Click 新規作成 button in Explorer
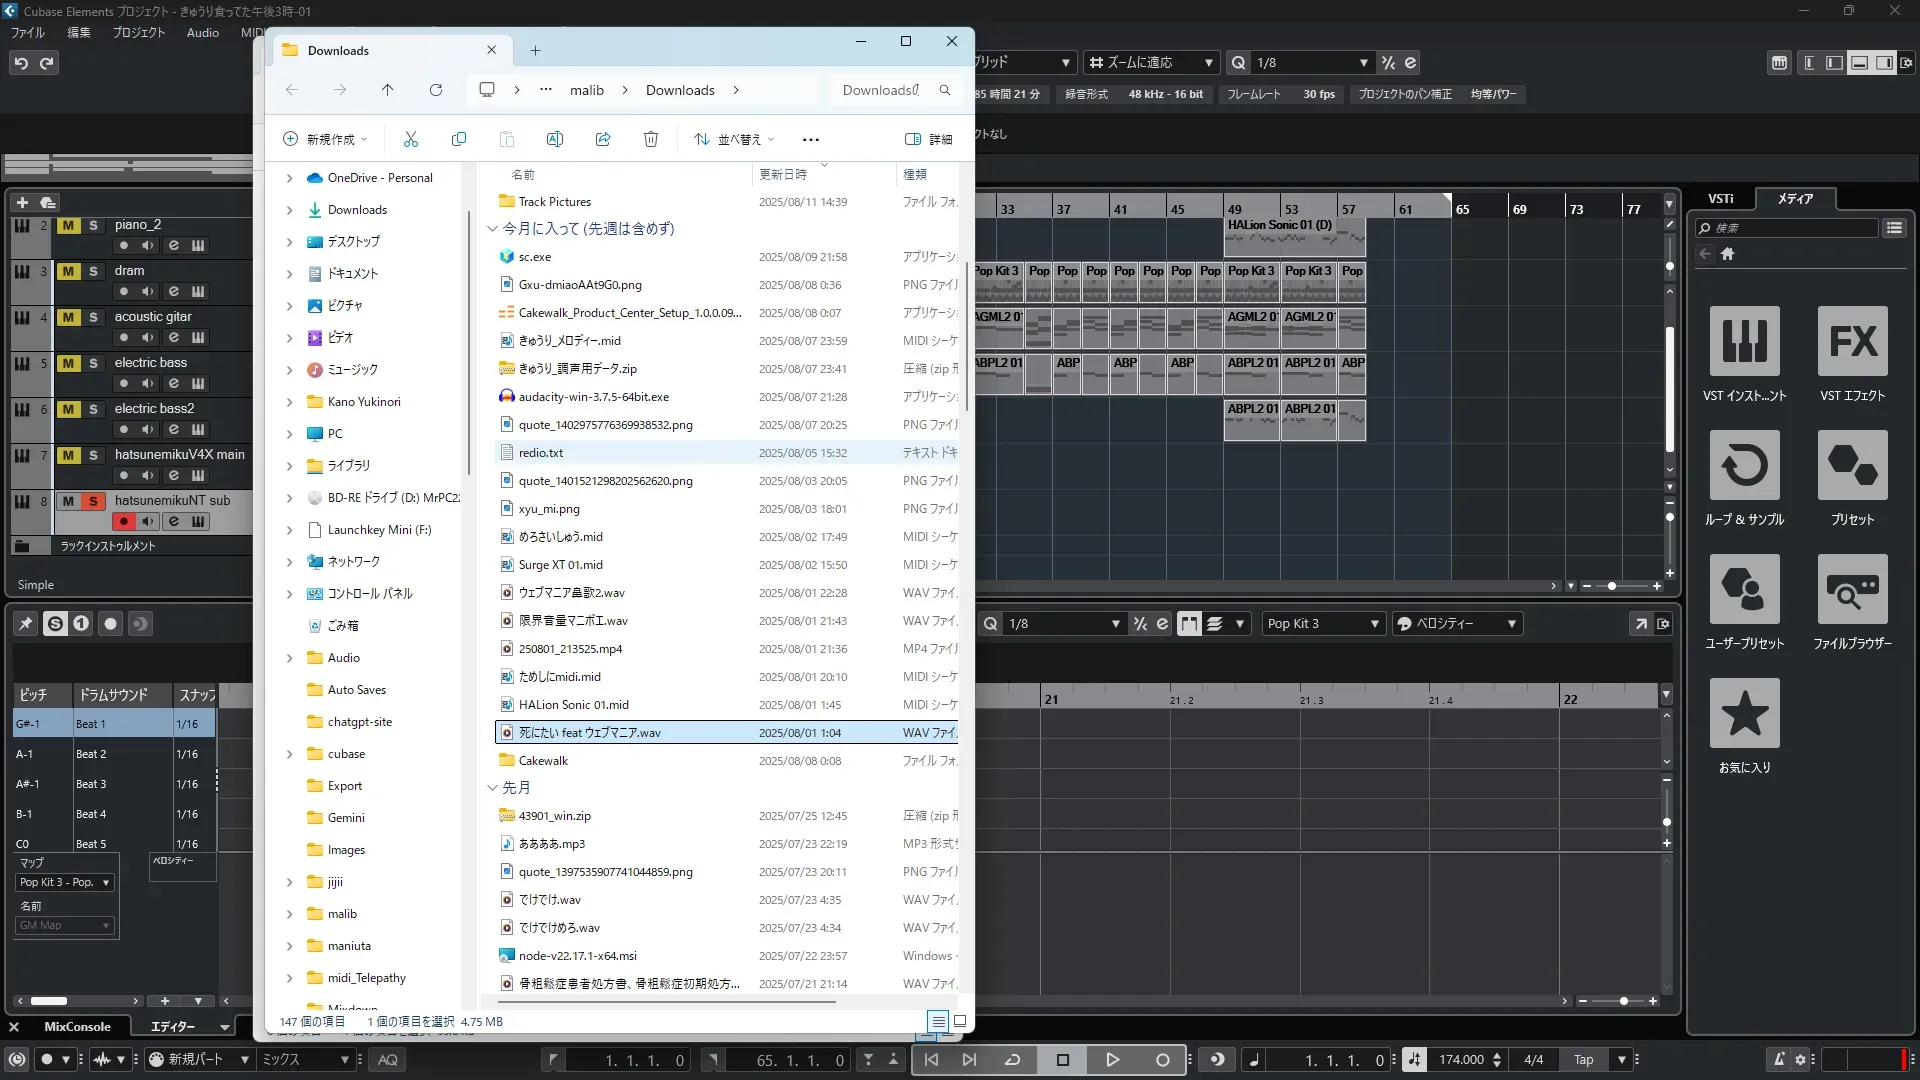The image size is (1920, 1080). tap(326, 139)
